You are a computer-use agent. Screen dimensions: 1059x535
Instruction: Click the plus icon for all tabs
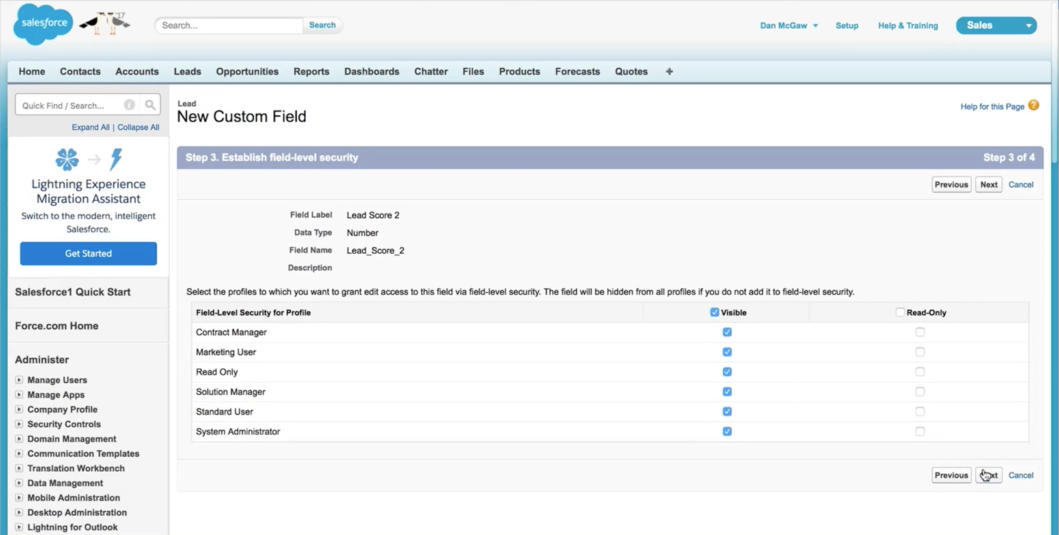pyautogui.click(x=669, y=71)
